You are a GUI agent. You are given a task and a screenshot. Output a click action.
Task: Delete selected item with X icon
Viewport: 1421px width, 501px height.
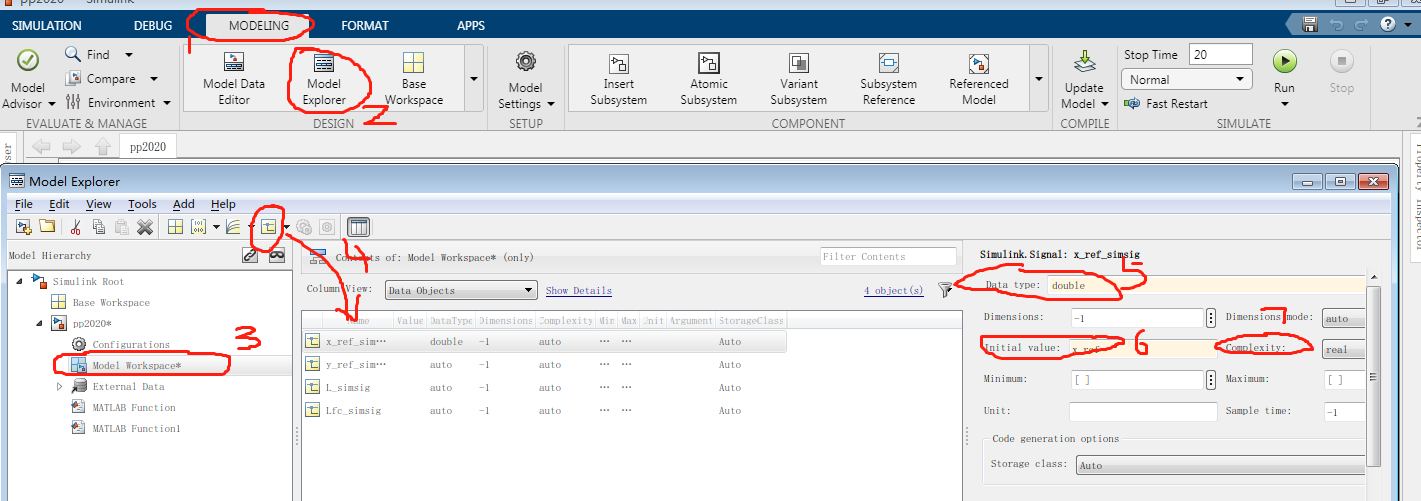pos(145,227)
